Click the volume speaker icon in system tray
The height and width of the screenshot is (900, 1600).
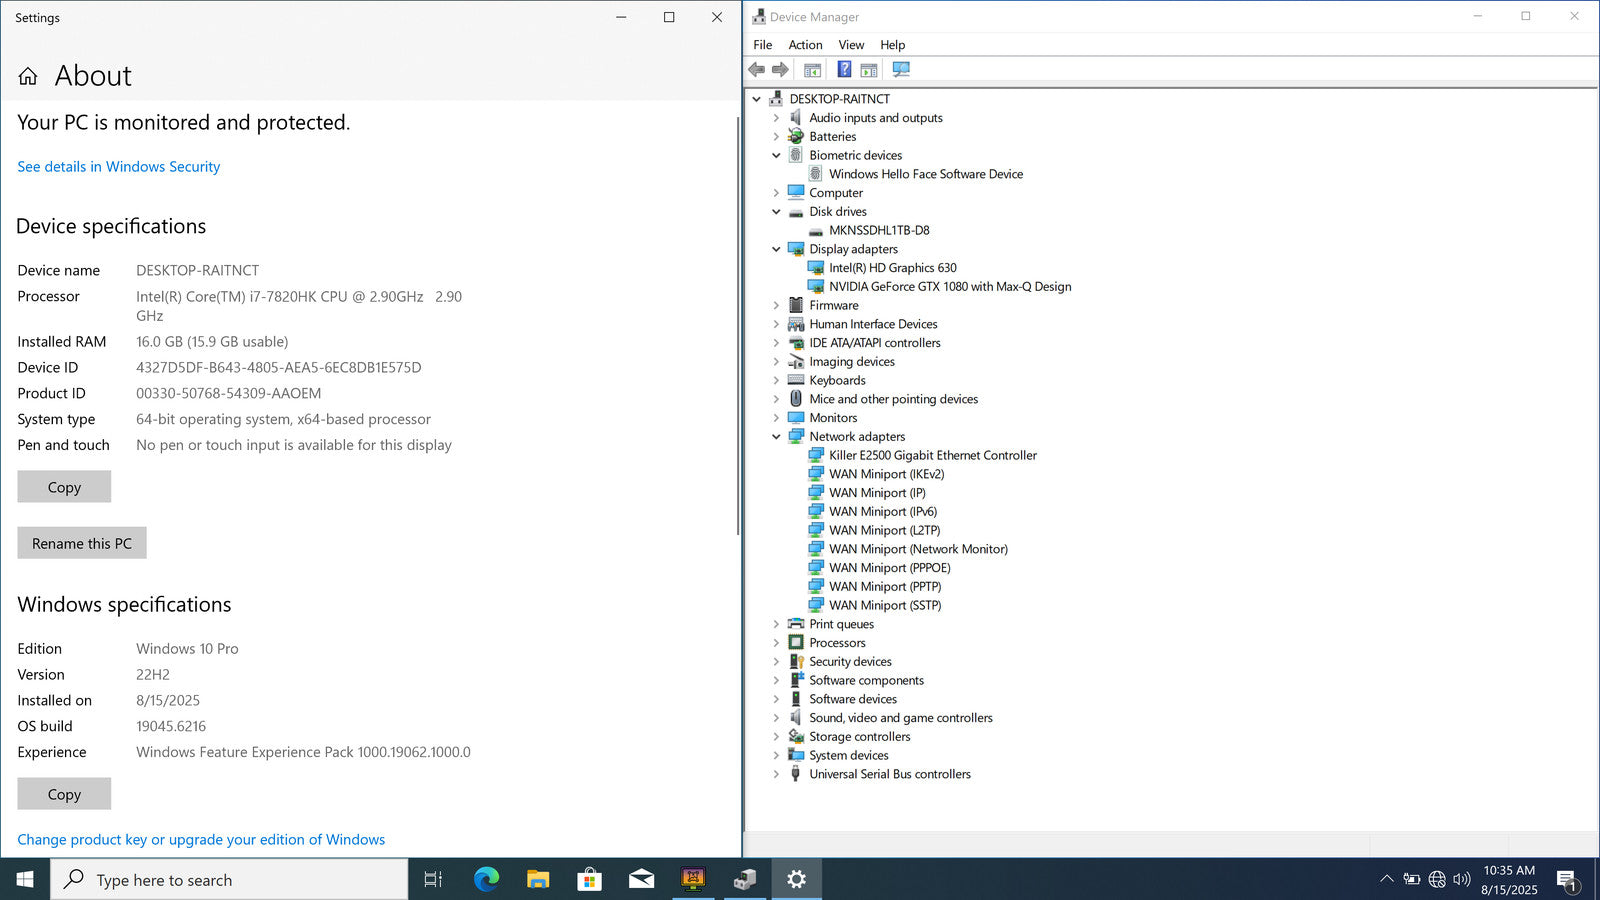click(x=1461, y=879)
